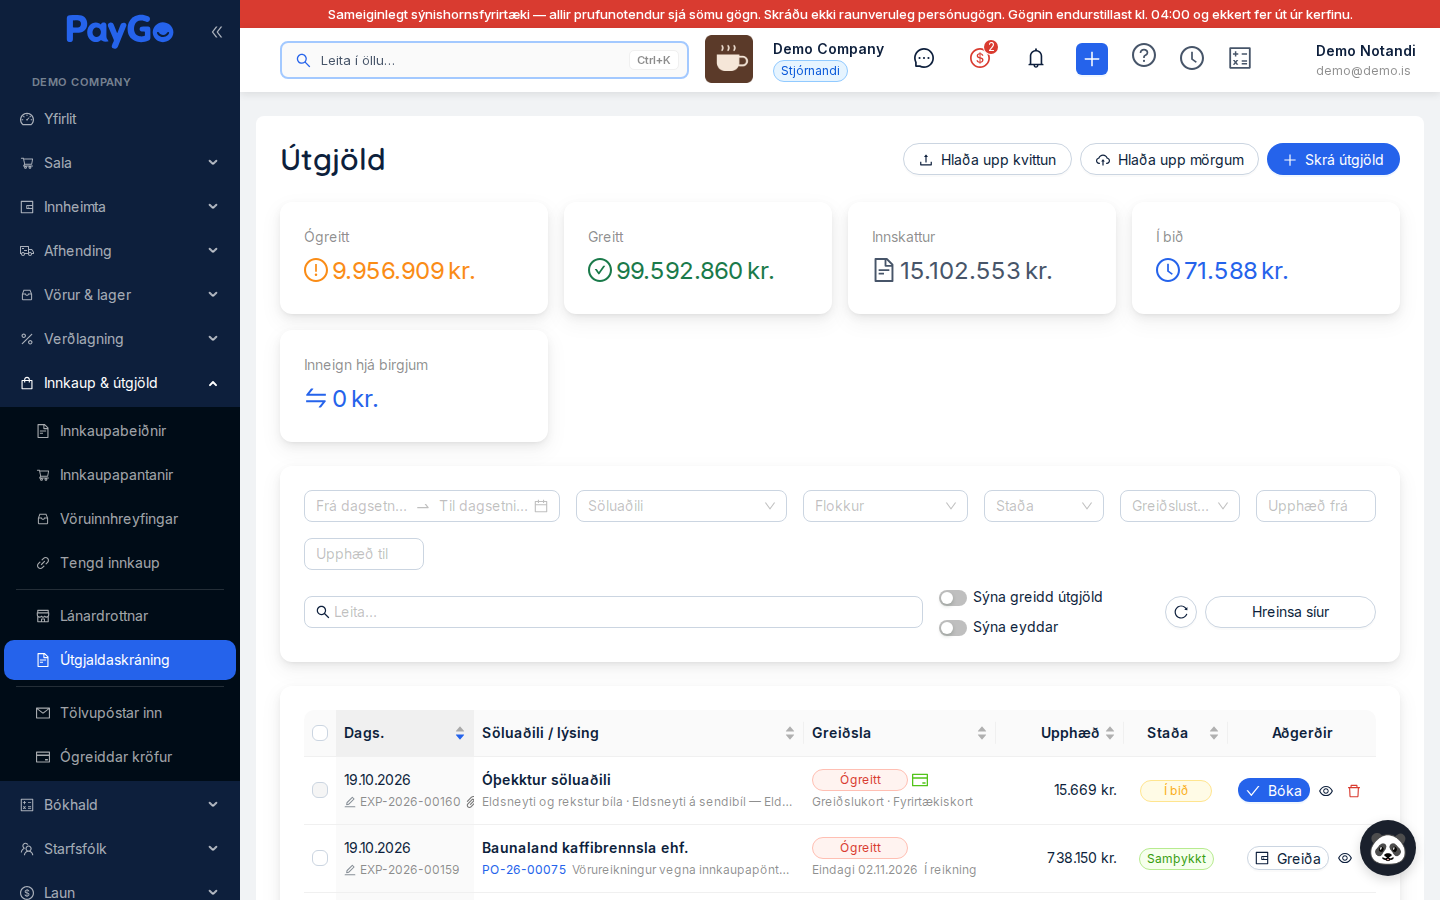Viewport: 1440px width, 900px height.
Task: Click the PayGo logo
Action: point(120,31)
